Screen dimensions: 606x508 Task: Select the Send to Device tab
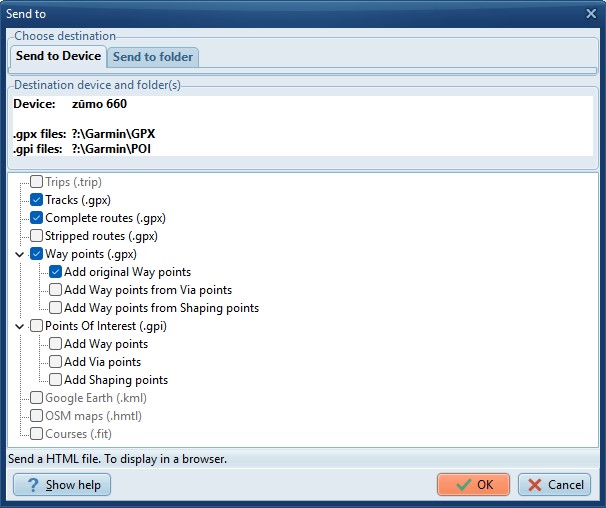click(58, 56)
